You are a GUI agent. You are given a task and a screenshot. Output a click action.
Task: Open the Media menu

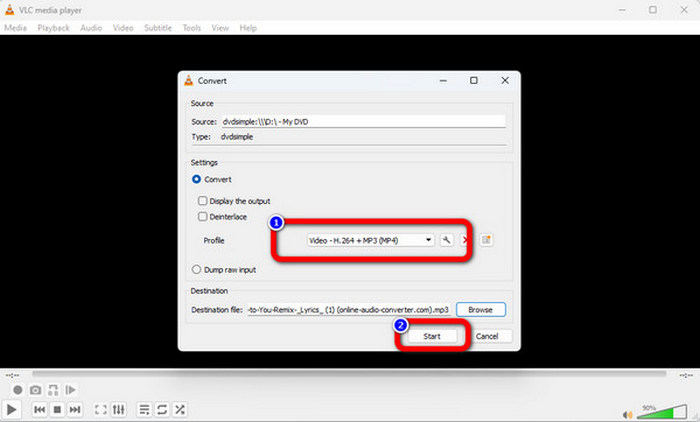(x=15, y=28)
